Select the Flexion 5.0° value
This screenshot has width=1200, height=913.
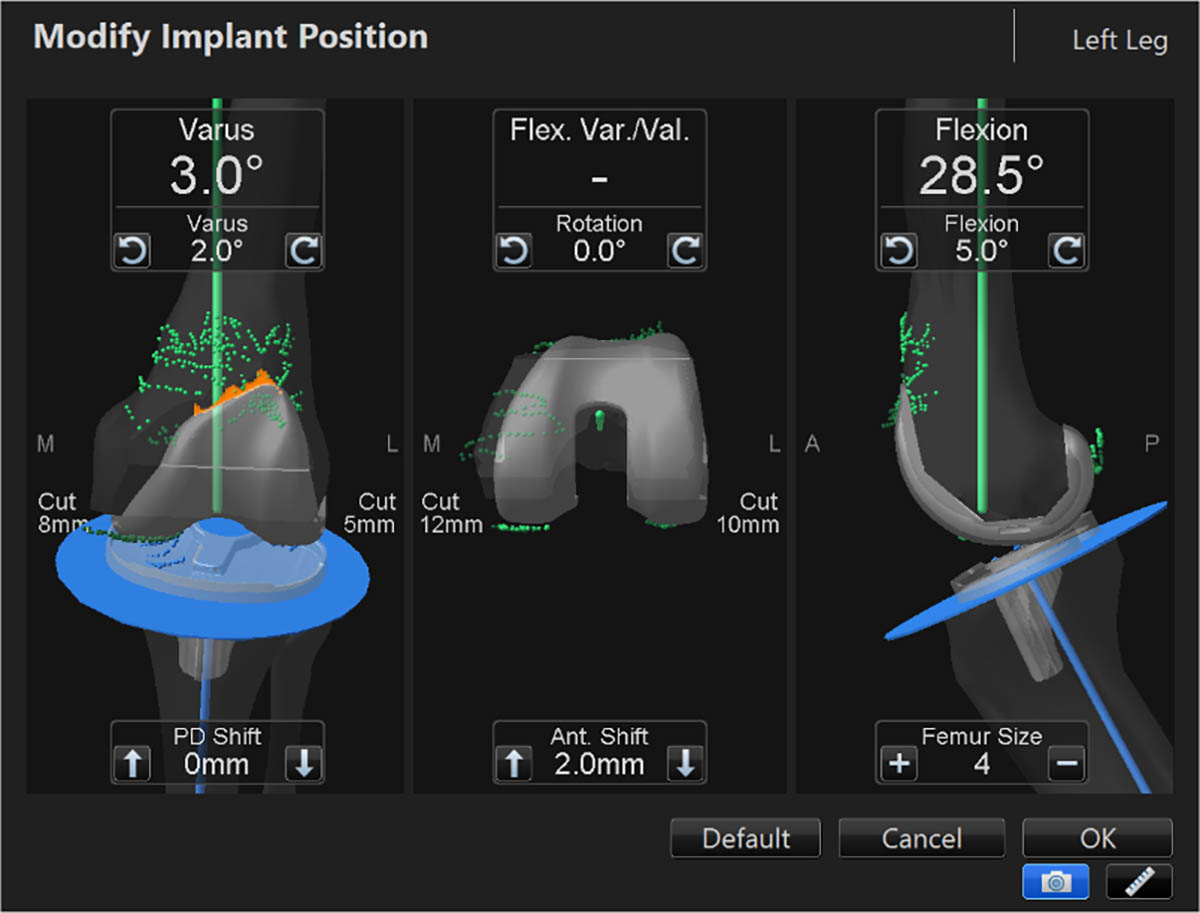(x=982, y=250)
